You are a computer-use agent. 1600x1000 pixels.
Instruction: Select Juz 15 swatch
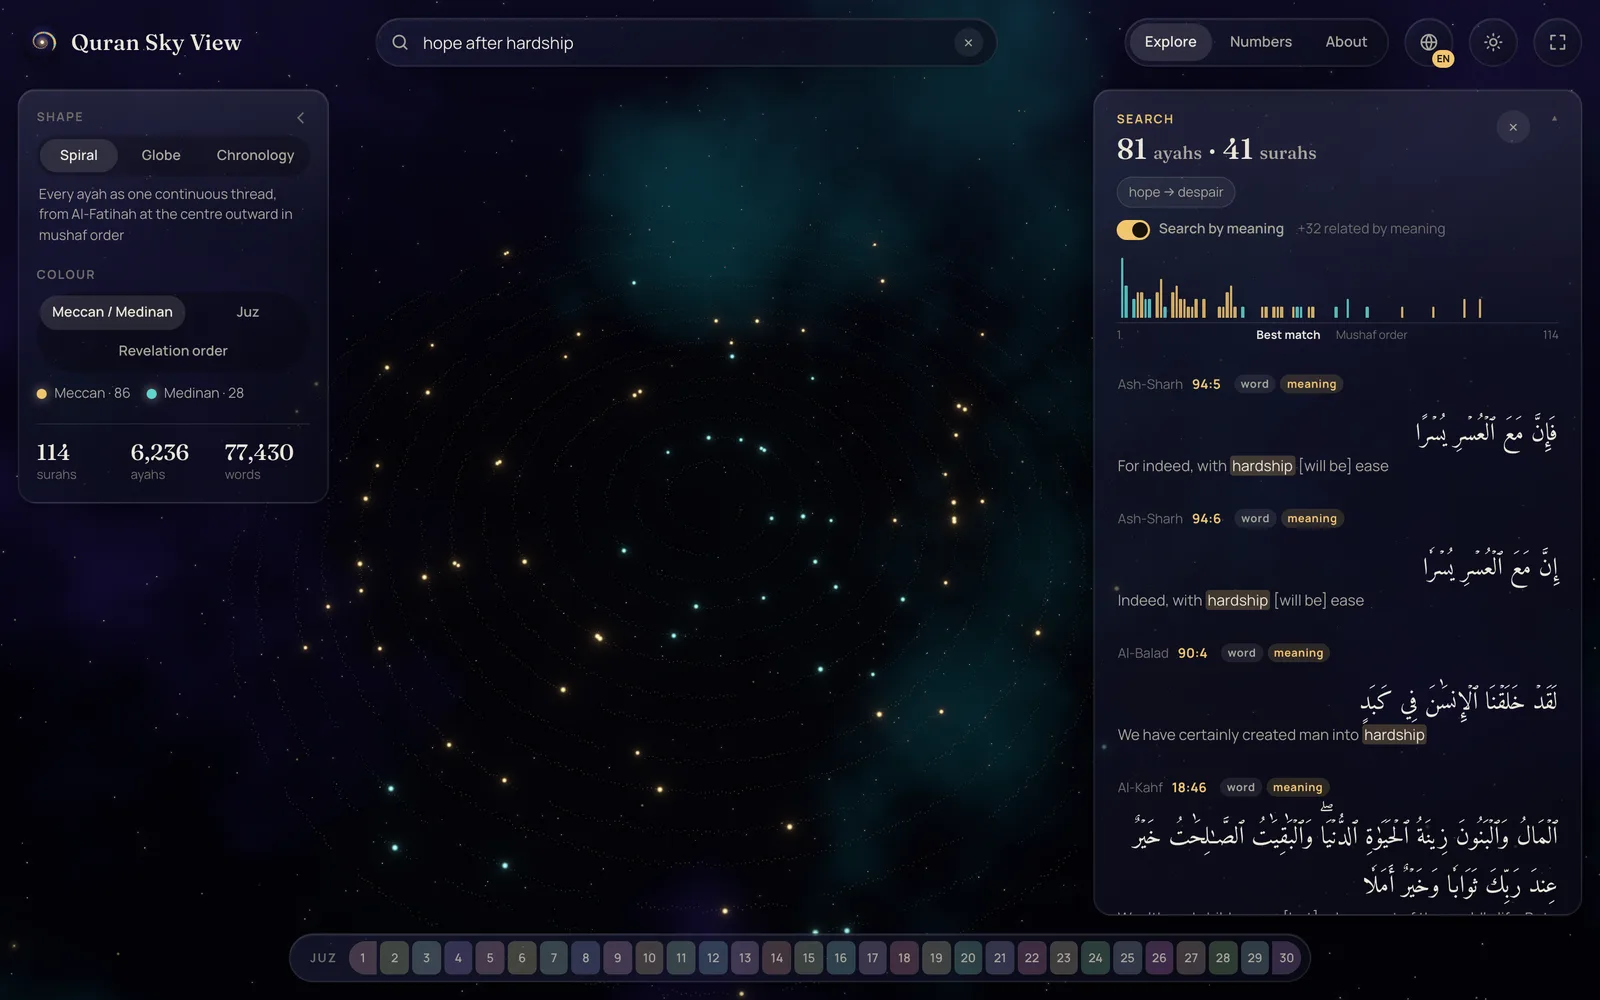[x=809, y=958]
